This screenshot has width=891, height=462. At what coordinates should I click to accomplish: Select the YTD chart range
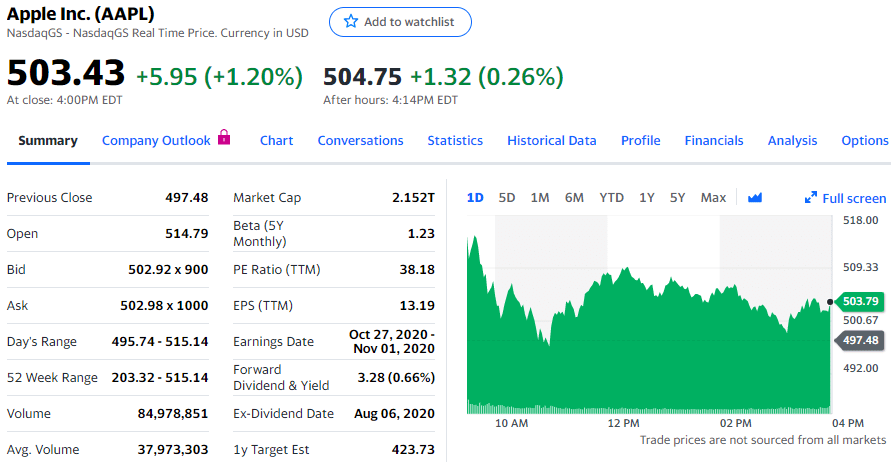point(611,198)
